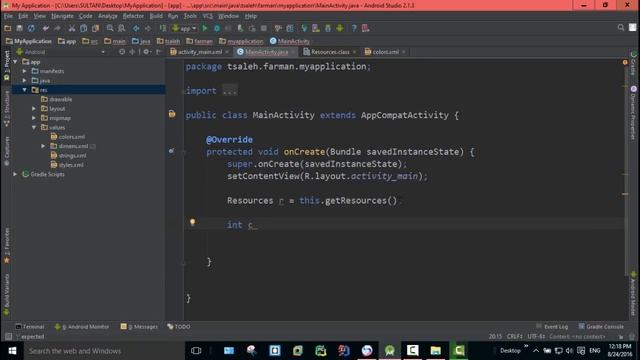640x360 pixels.
Task: Open the Terminal tool window
Action: (x=29, y=327)
